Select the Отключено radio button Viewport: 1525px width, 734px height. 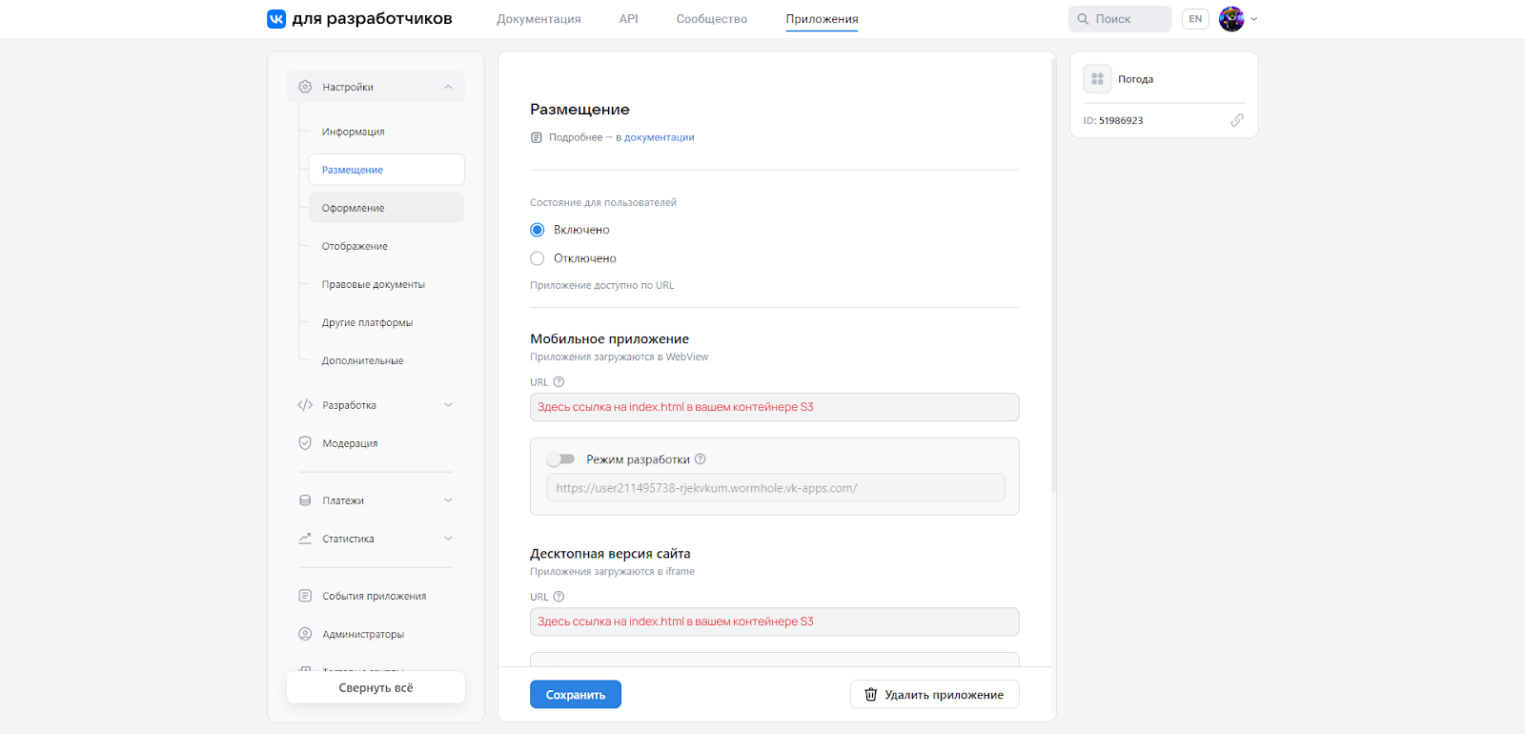[537, 258]
